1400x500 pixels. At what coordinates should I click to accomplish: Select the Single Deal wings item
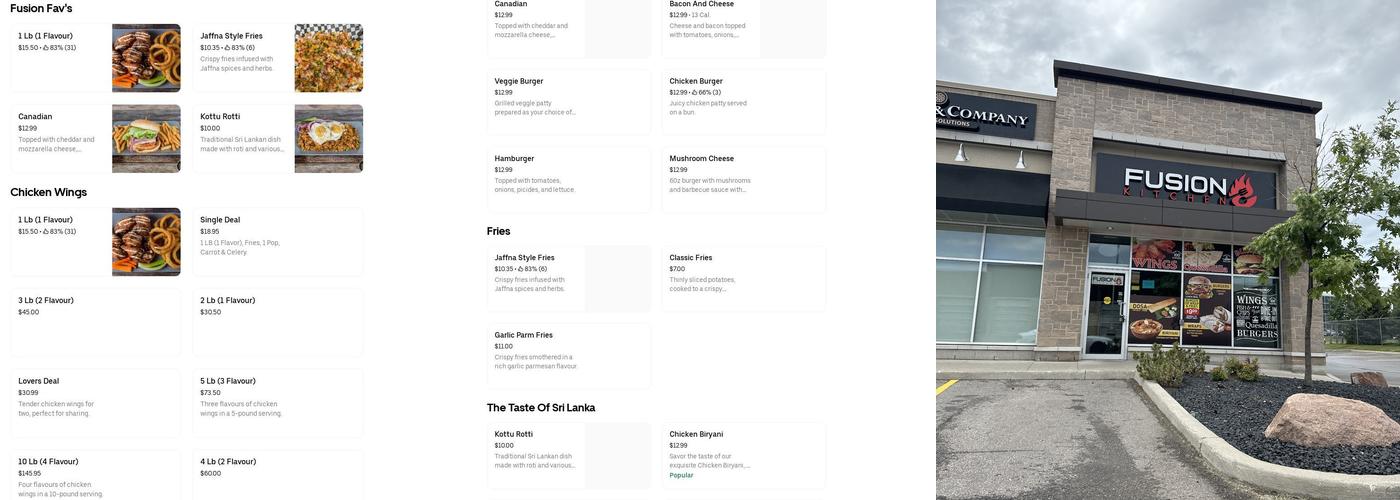277,242
